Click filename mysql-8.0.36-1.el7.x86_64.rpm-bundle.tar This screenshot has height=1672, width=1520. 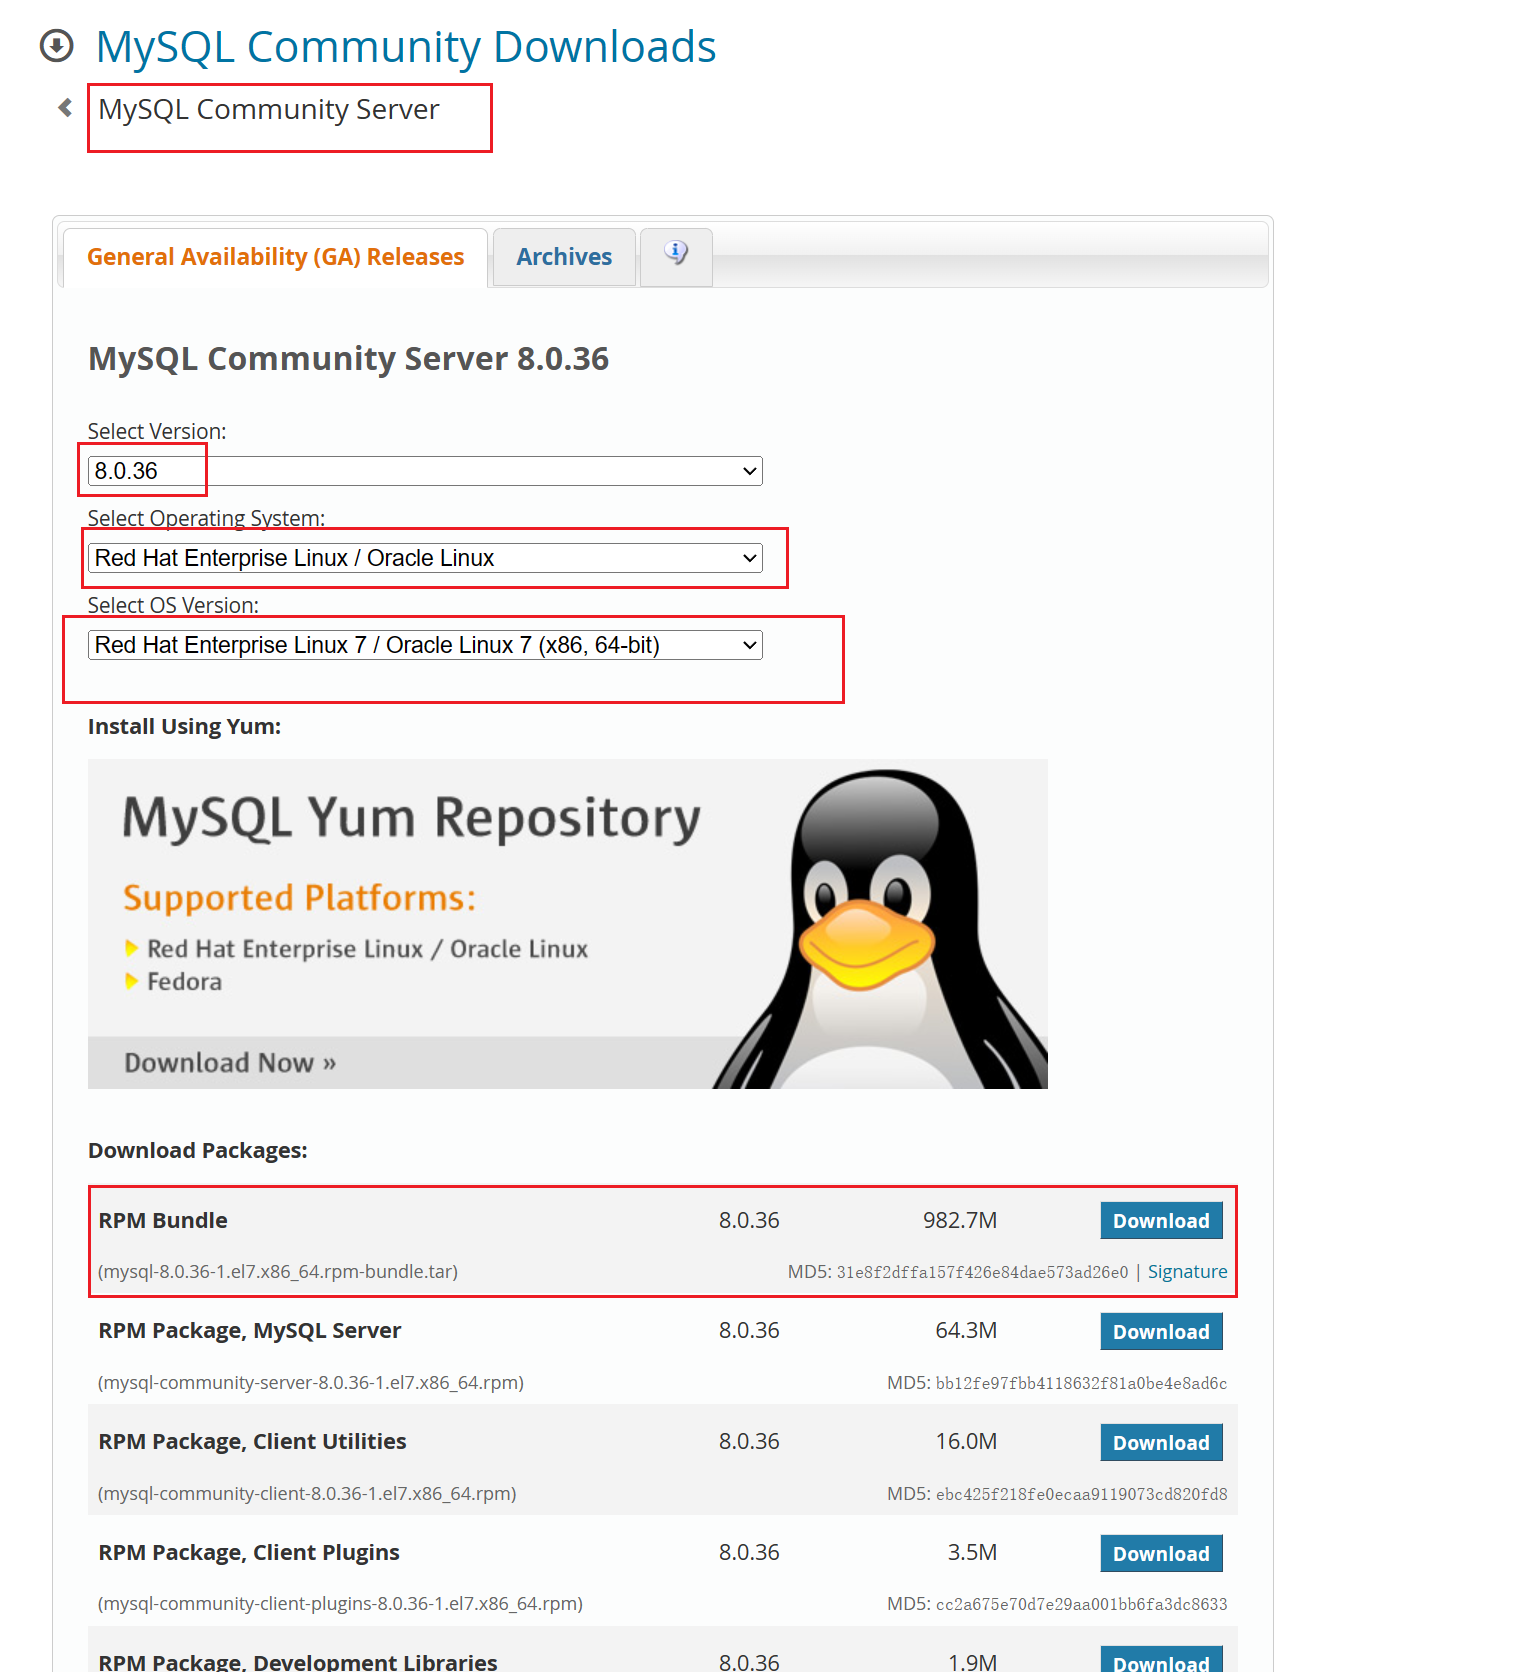tap(278, 1272)
